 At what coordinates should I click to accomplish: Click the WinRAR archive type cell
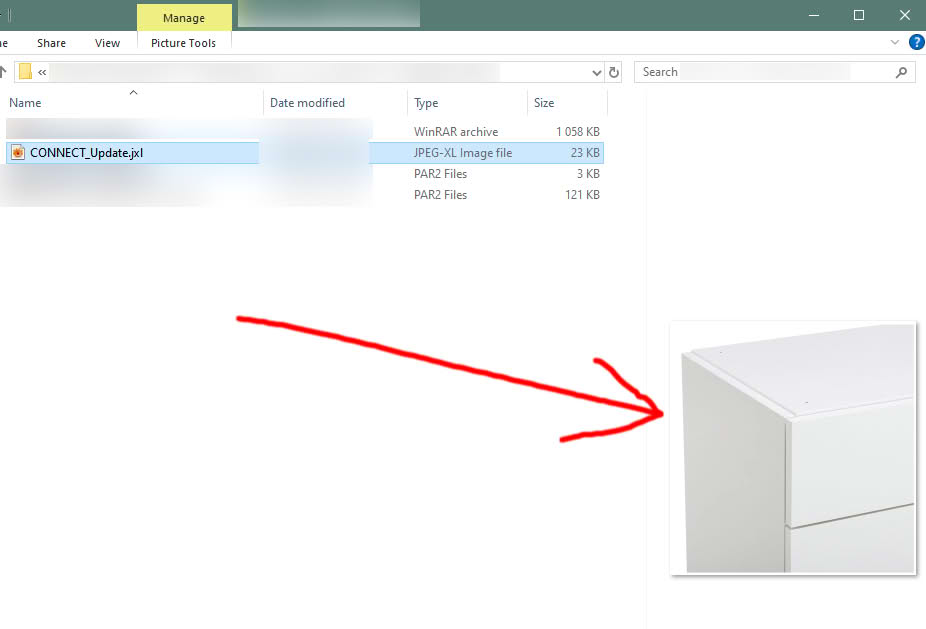455,132
